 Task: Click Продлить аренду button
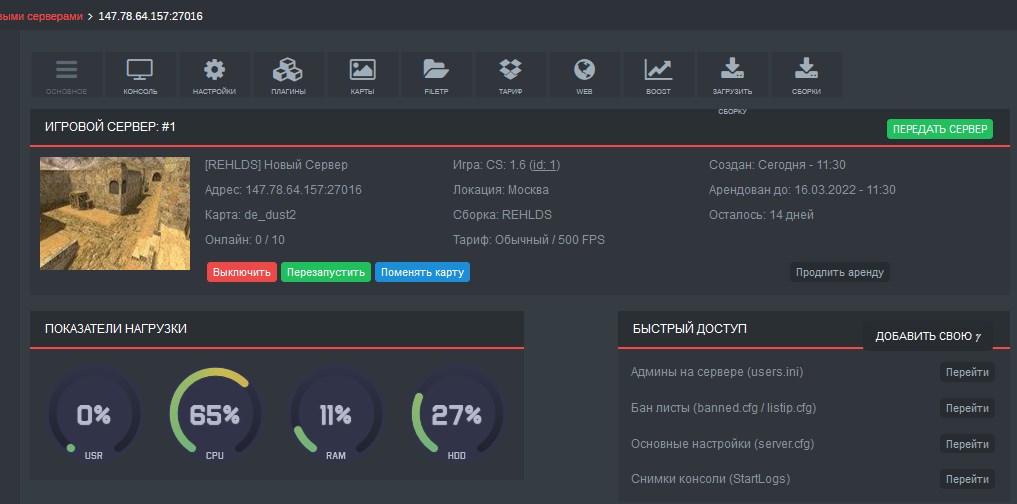839,272
